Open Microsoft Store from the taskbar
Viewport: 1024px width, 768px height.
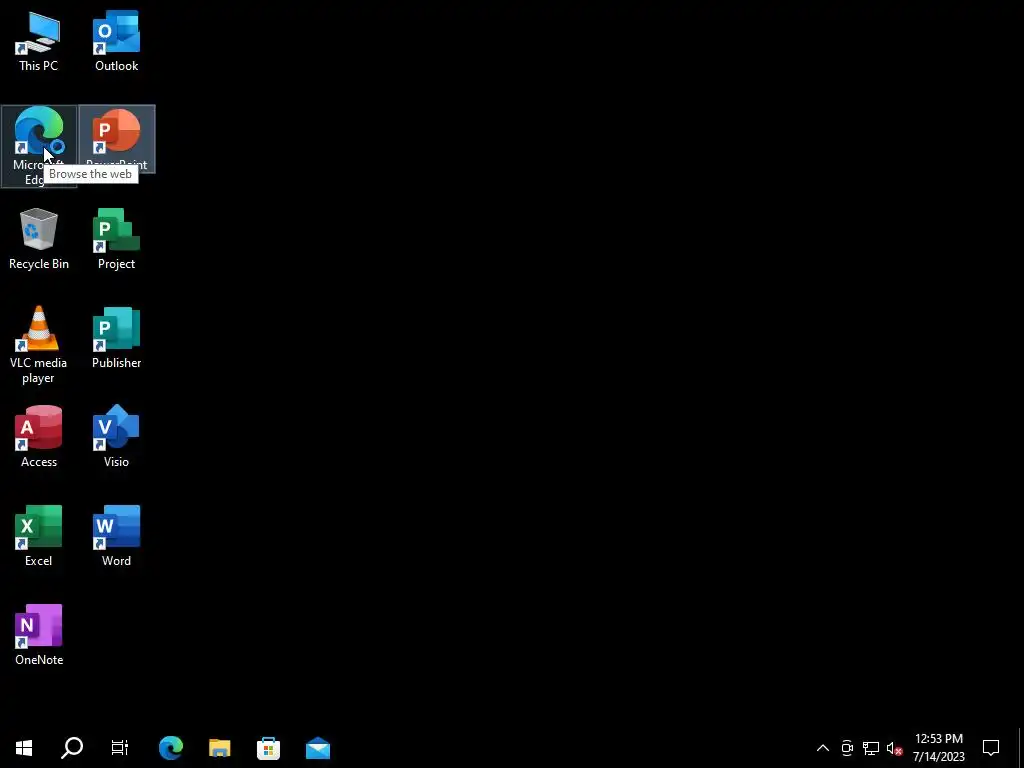click(x=268, y=748)
